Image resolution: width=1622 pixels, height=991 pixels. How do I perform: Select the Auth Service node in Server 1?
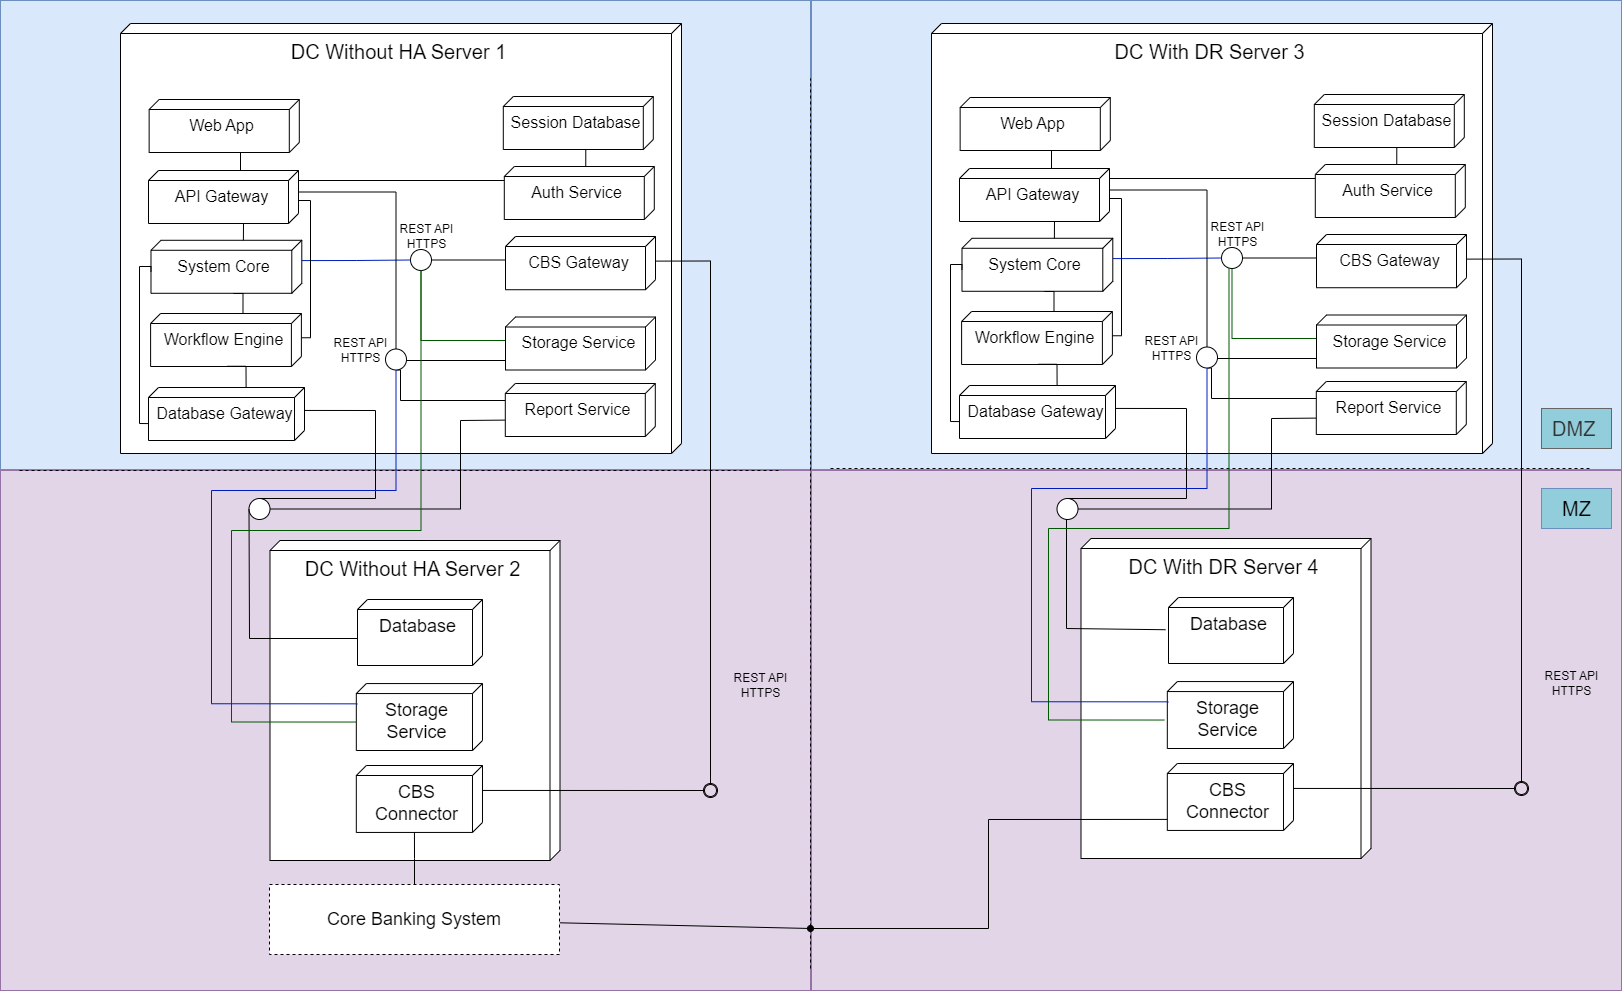(x=579, y=193)
